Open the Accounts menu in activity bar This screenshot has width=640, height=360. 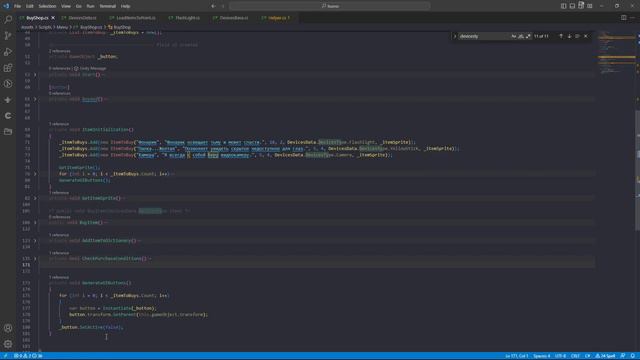pos(8,328)
